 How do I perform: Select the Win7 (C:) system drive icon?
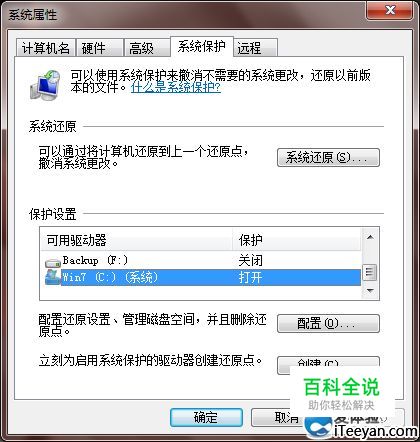point(53,277)
